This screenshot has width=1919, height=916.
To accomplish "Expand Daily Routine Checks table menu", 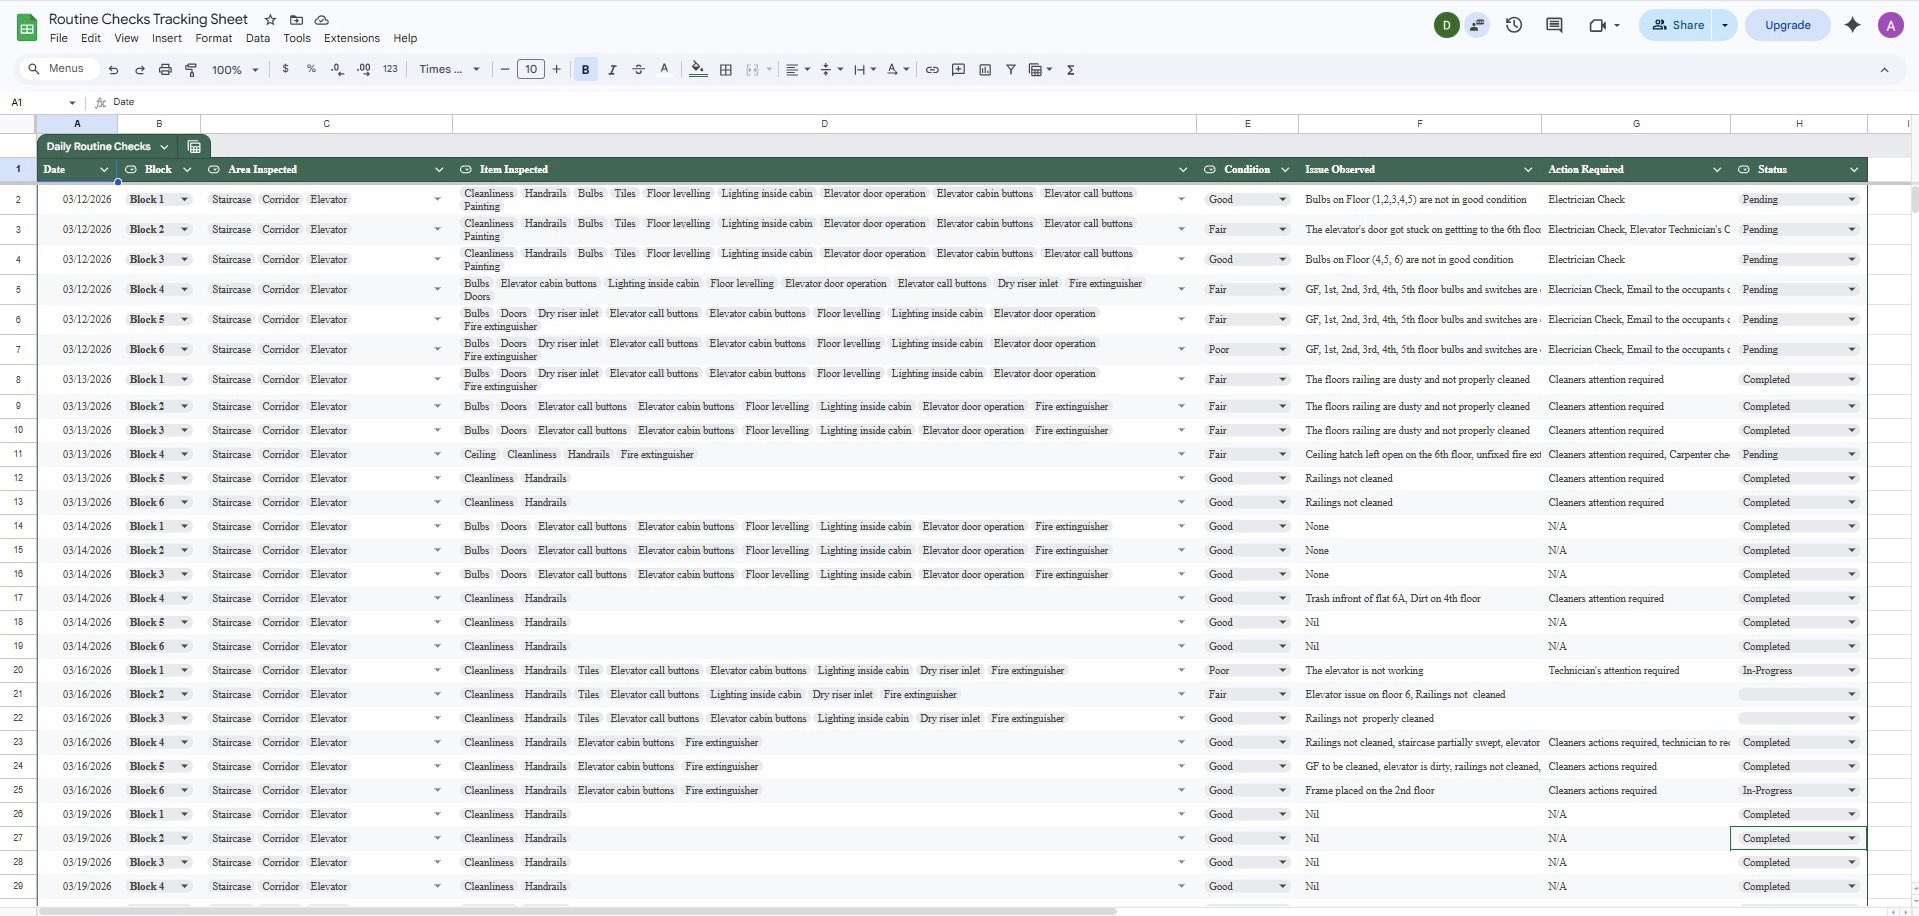I will coord(164,147).
